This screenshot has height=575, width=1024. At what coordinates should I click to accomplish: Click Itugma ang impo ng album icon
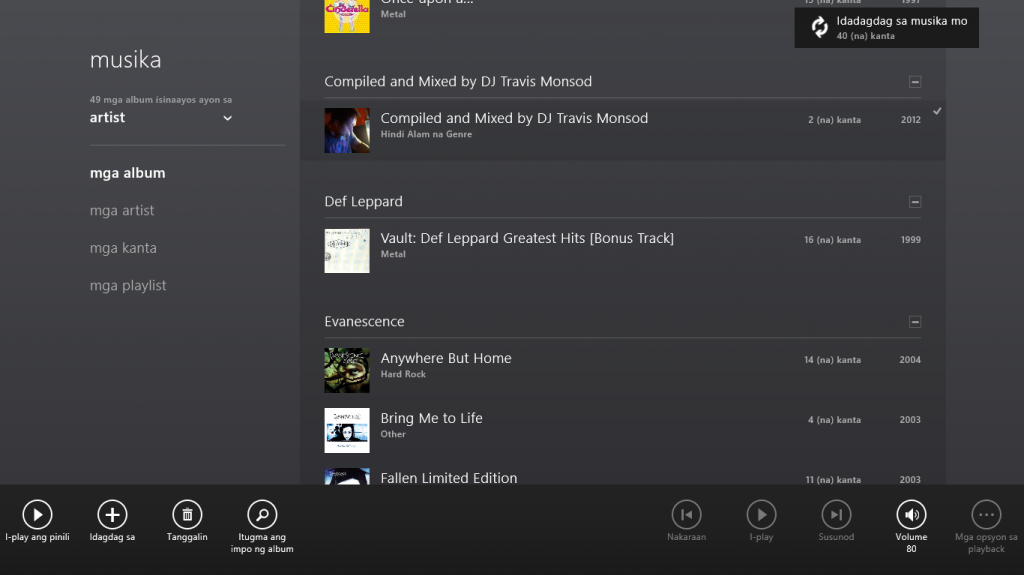(x=262, y=515)
